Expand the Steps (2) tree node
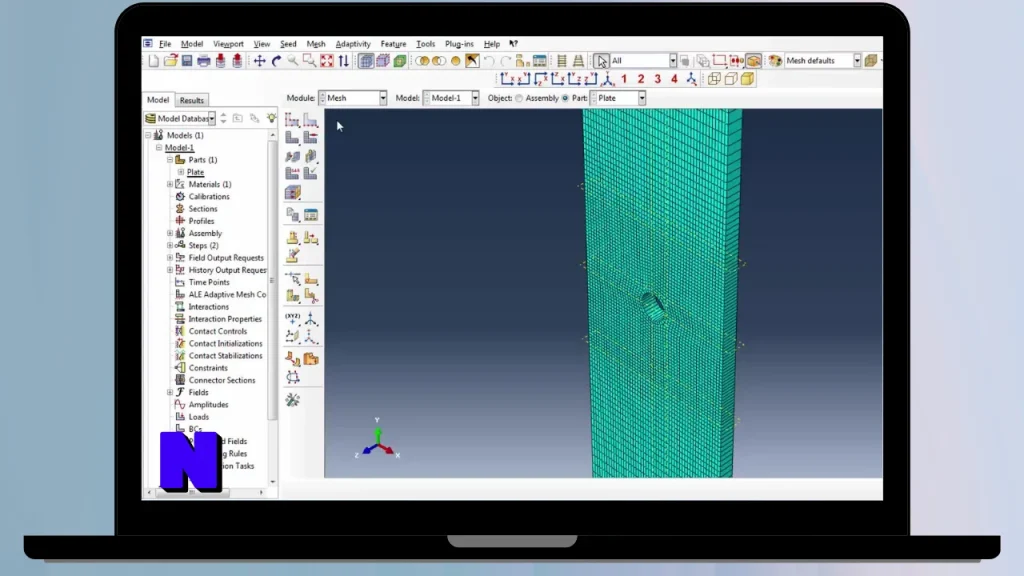1024x576 pixels. 170,246
